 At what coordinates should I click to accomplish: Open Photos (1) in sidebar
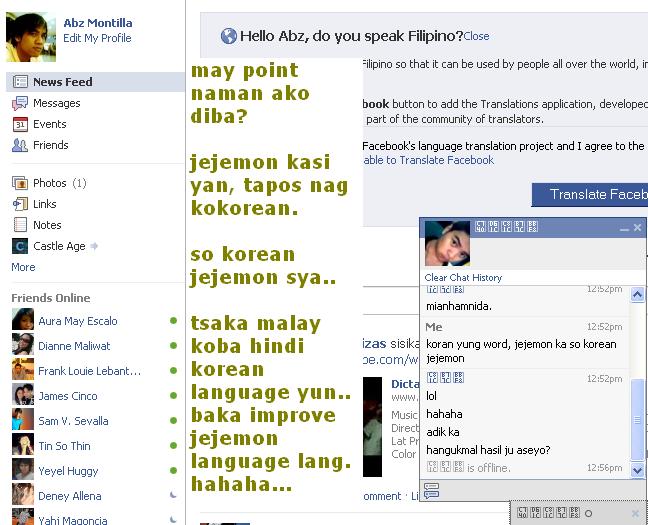[x=60, y=183]
